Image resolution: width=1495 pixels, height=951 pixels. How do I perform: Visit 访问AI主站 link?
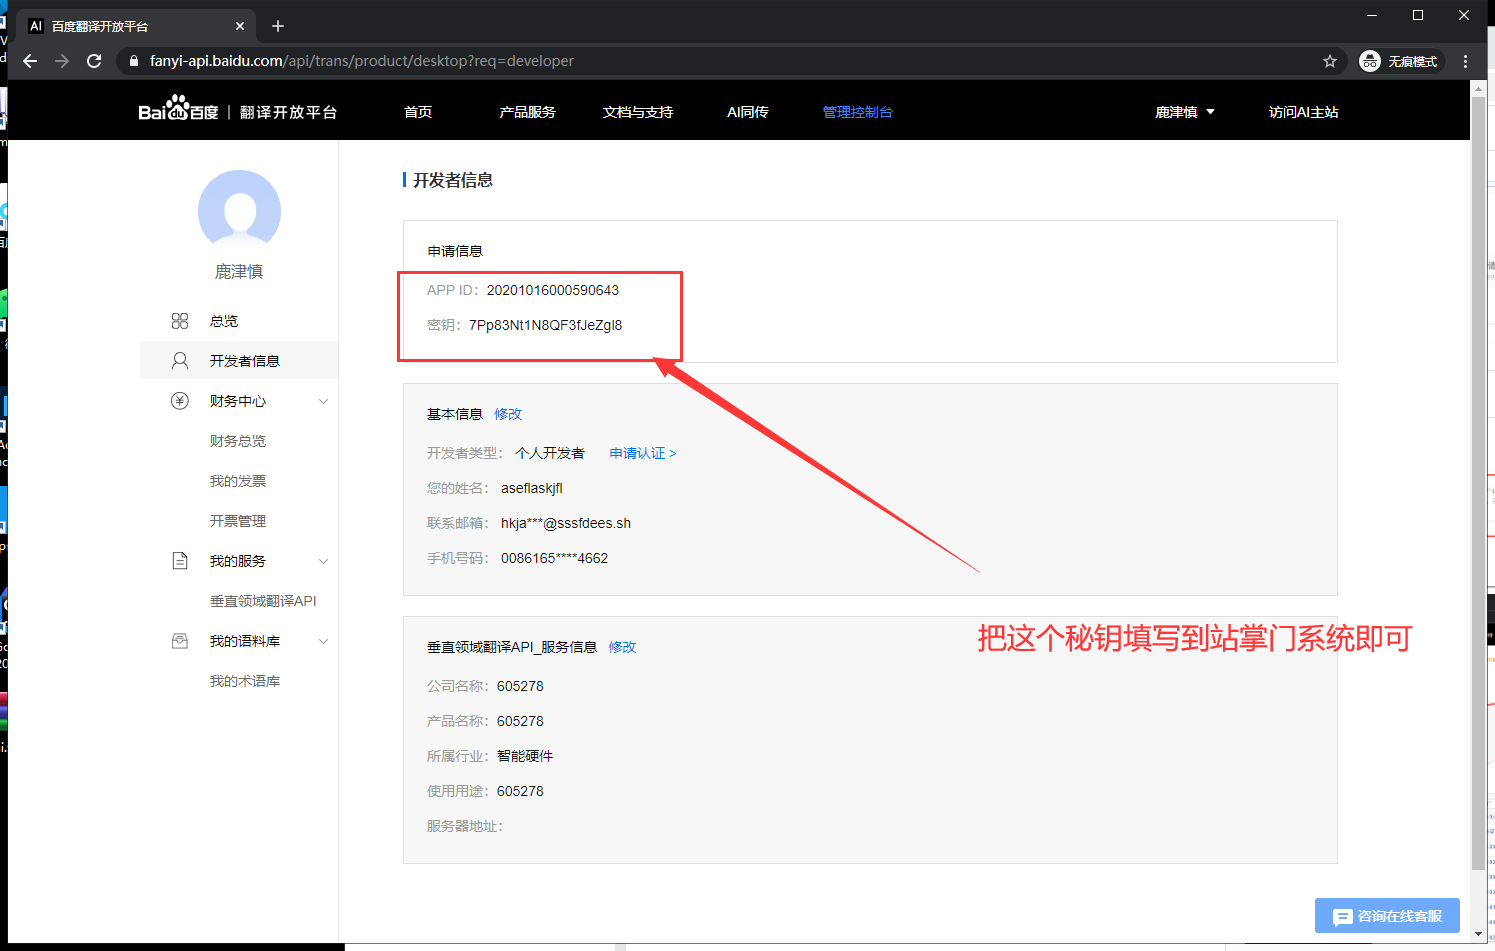coord(1304,112)
